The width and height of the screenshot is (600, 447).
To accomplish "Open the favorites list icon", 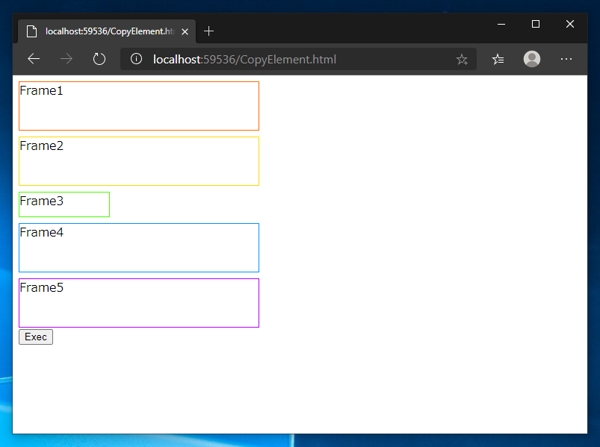I will click(x=498, y=59).
